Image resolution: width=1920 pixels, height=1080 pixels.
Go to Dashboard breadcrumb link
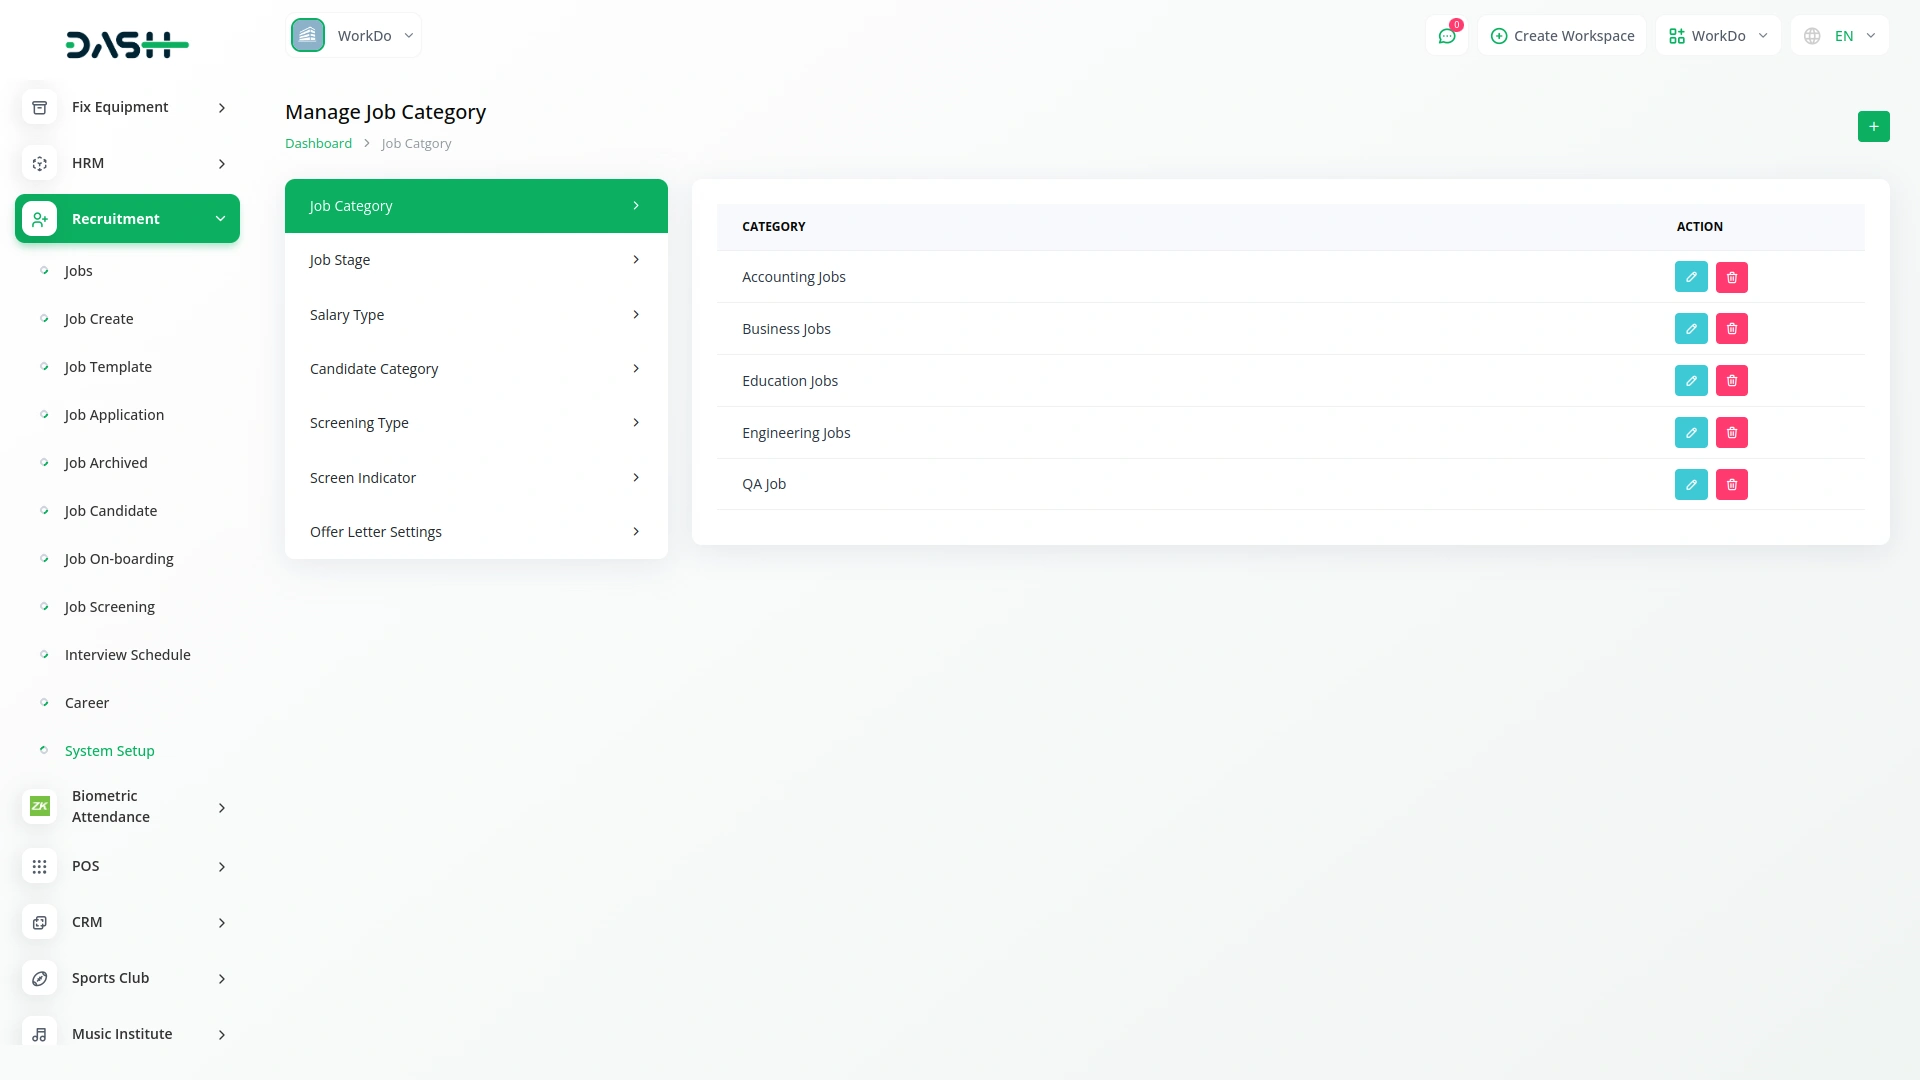pyautogui.click(x=318, y=144)
